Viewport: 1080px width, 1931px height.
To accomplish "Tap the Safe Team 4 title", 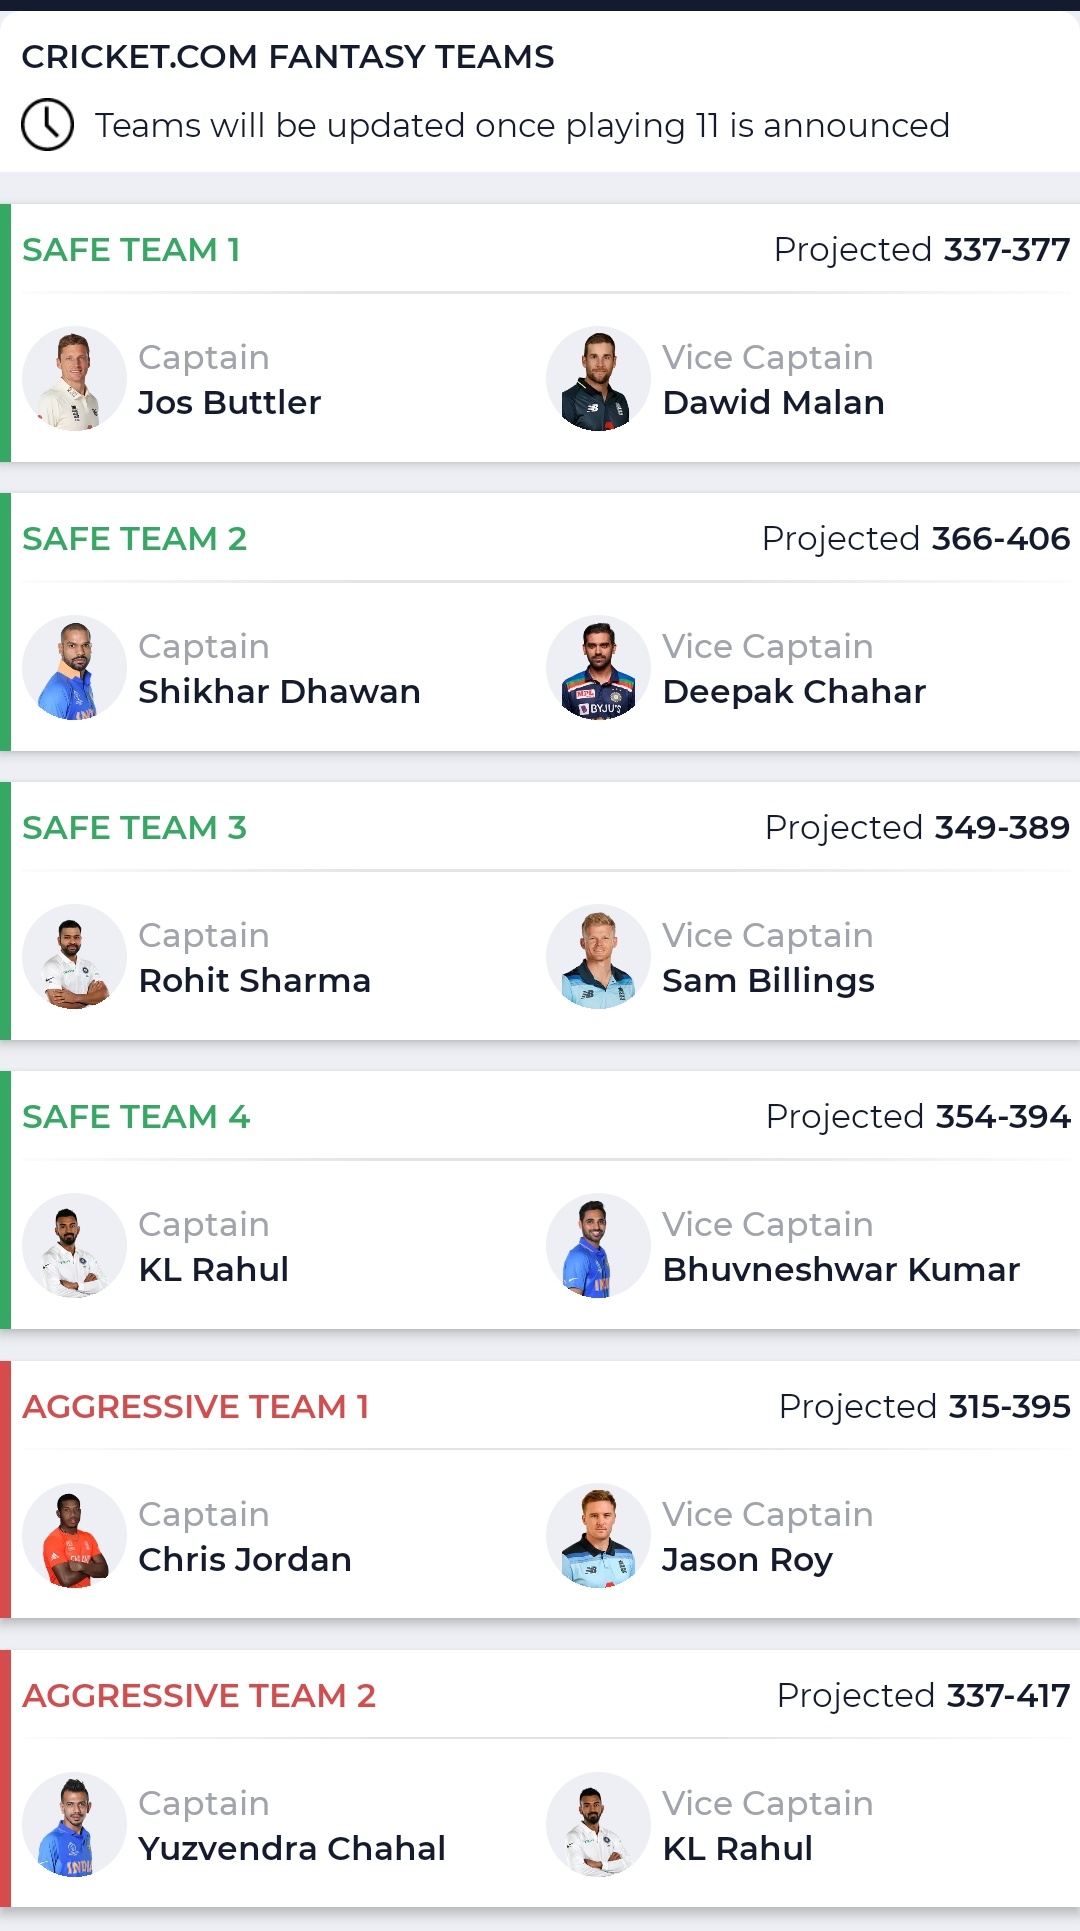I will tap(136, 1117).
